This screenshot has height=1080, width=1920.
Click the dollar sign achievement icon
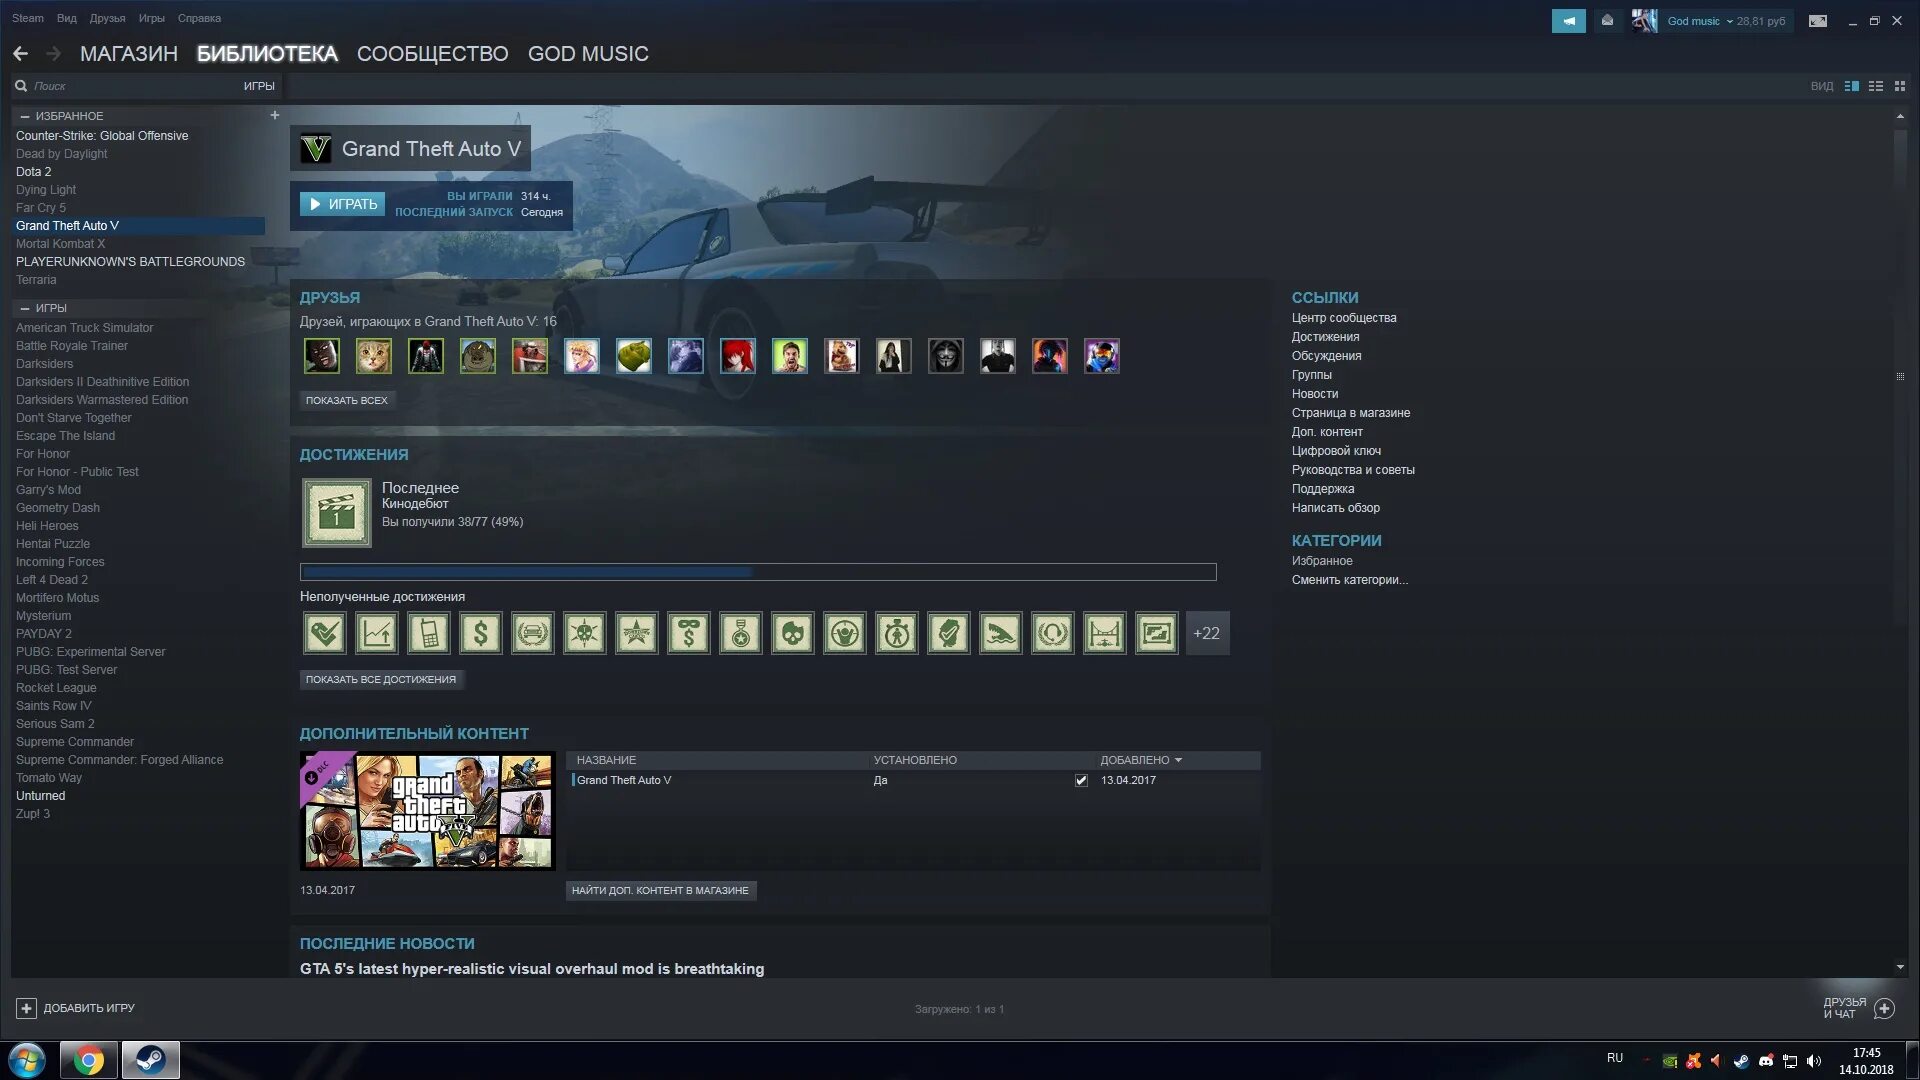coord(481,633)
